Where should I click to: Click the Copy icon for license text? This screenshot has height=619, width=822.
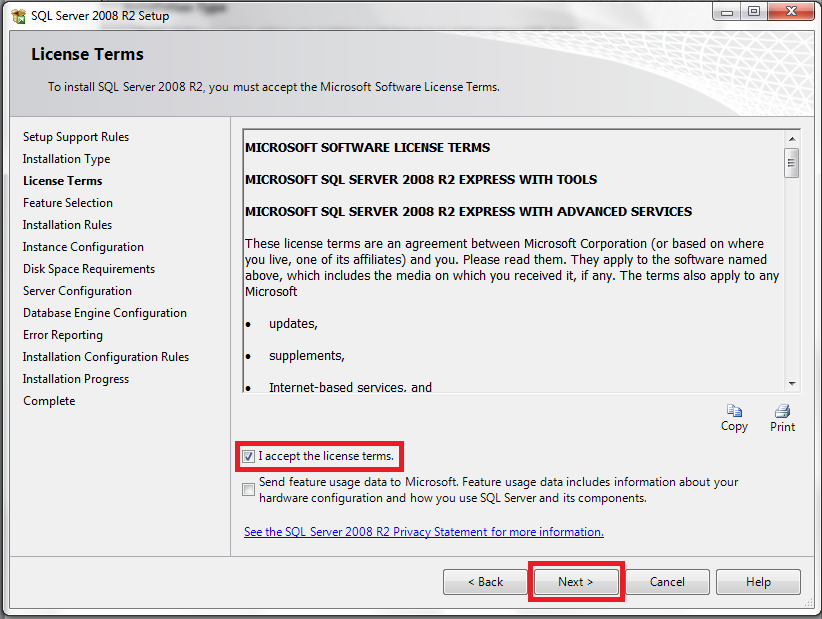pyautogui.click(x=734, y=410)
